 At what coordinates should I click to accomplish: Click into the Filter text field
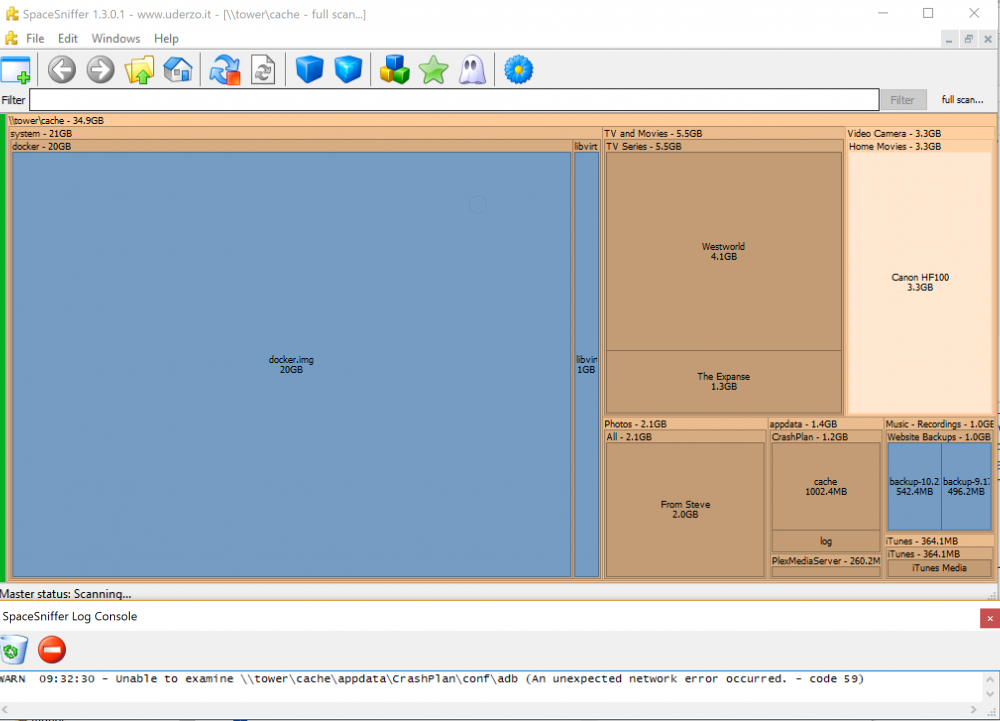[454, 100]
